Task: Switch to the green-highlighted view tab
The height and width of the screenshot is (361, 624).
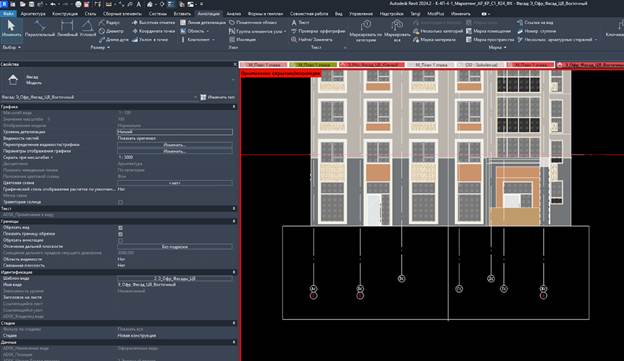Action: [x=313, y=64]
